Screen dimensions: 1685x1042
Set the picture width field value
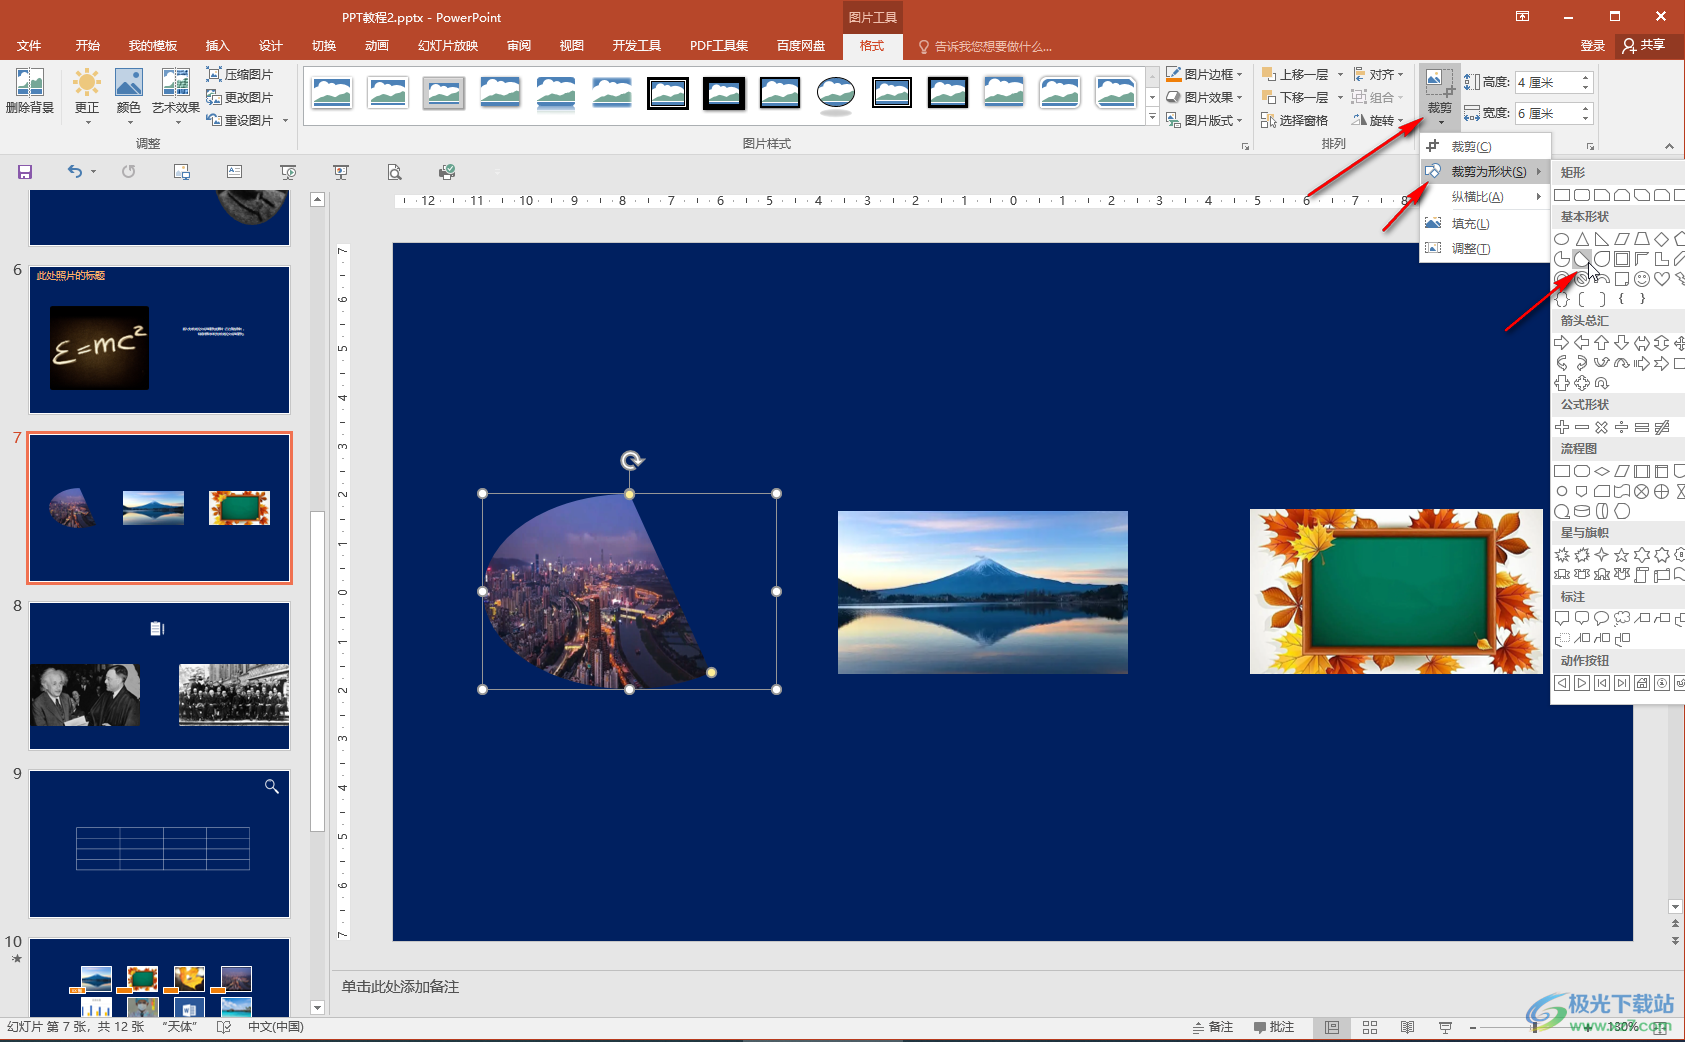tap(1546, 113)
